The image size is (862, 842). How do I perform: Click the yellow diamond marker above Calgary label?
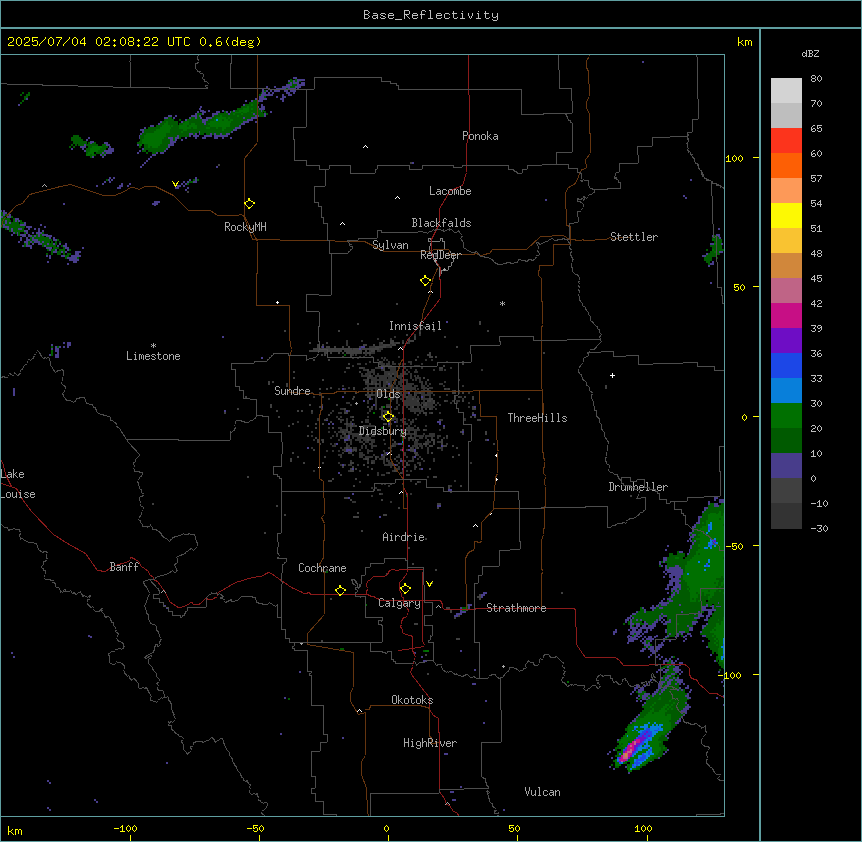coord(405,589)
